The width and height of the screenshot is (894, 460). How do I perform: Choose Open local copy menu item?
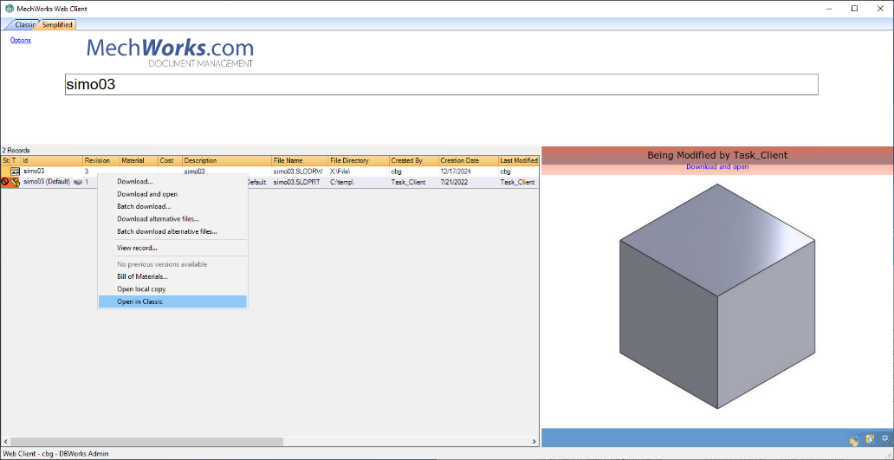coord(173,289)
